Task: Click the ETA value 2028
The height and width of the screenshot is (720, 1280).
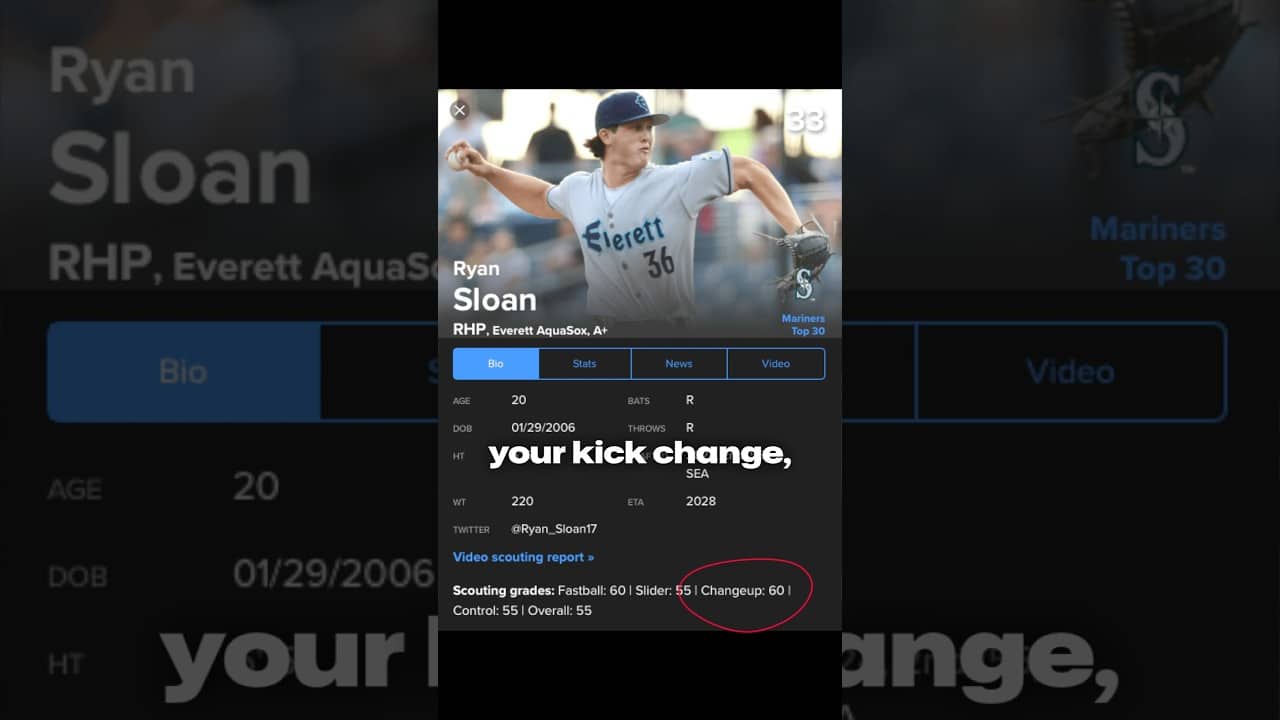Action: 701,501
